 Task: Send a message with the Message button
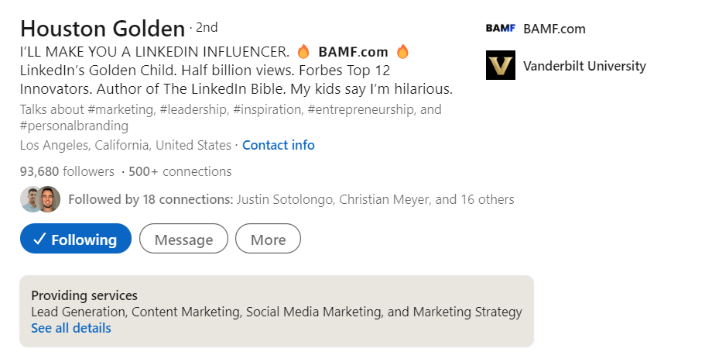click(x=184, y=238)
